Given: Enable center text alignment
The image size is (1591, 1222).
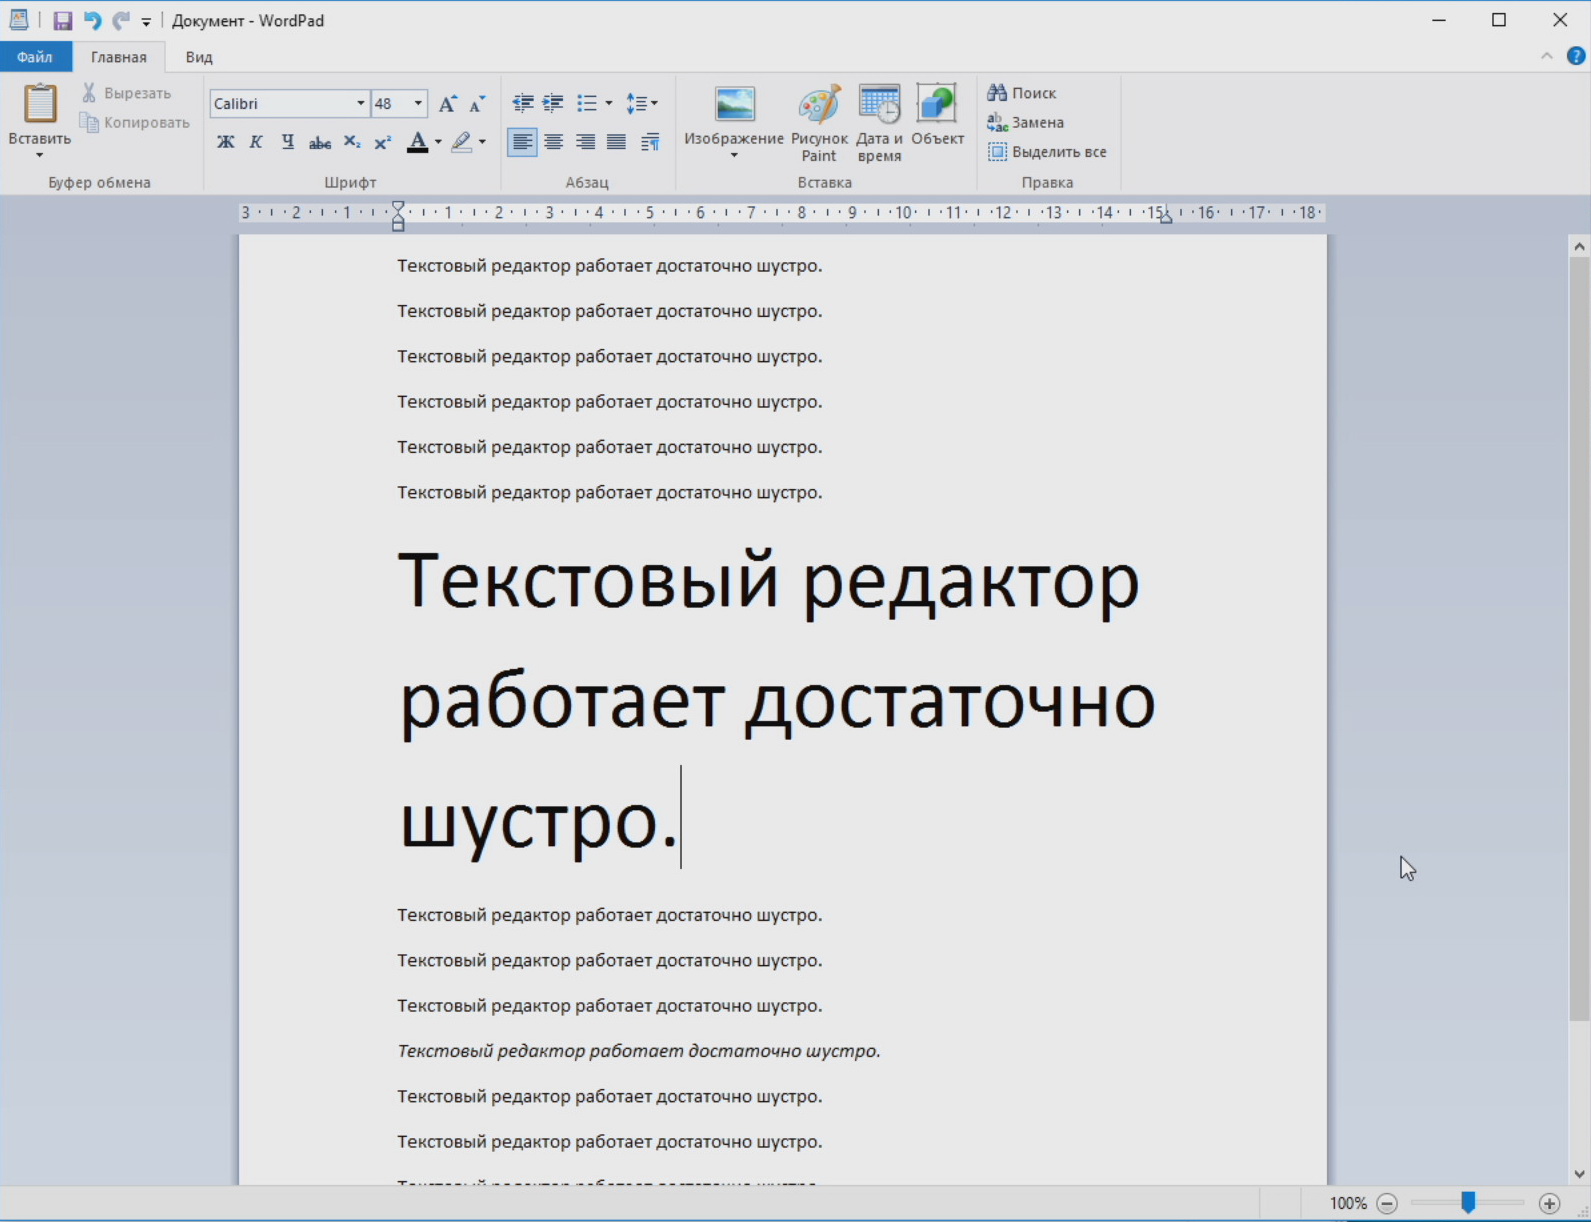Looking at the screenshot, I should (553, 142).
